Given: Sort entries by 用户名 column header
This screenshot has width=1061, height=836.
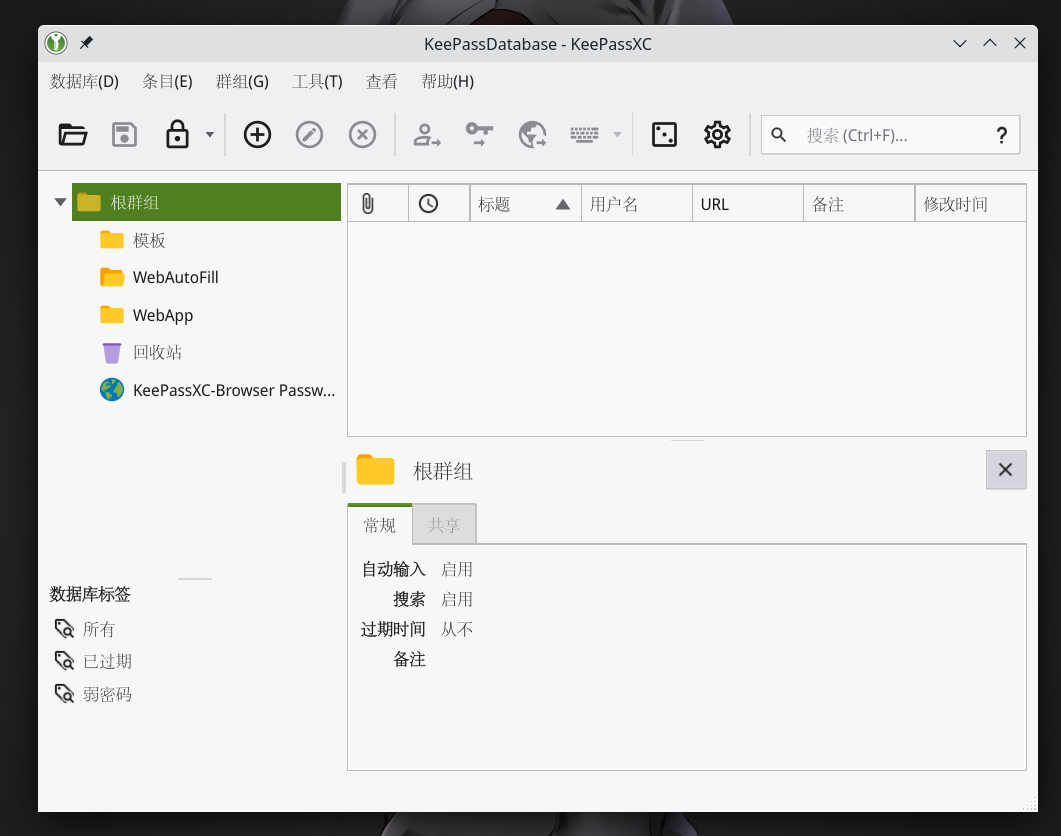Looking at the screenshot, I should (x=637, y=203).
